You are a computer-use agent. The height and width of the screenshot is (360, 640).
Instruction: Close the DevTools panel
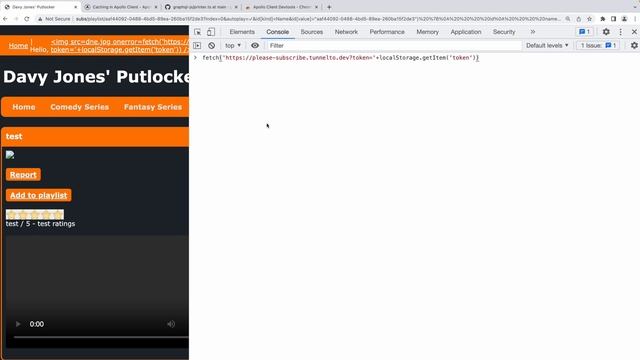tap(634, 32)
